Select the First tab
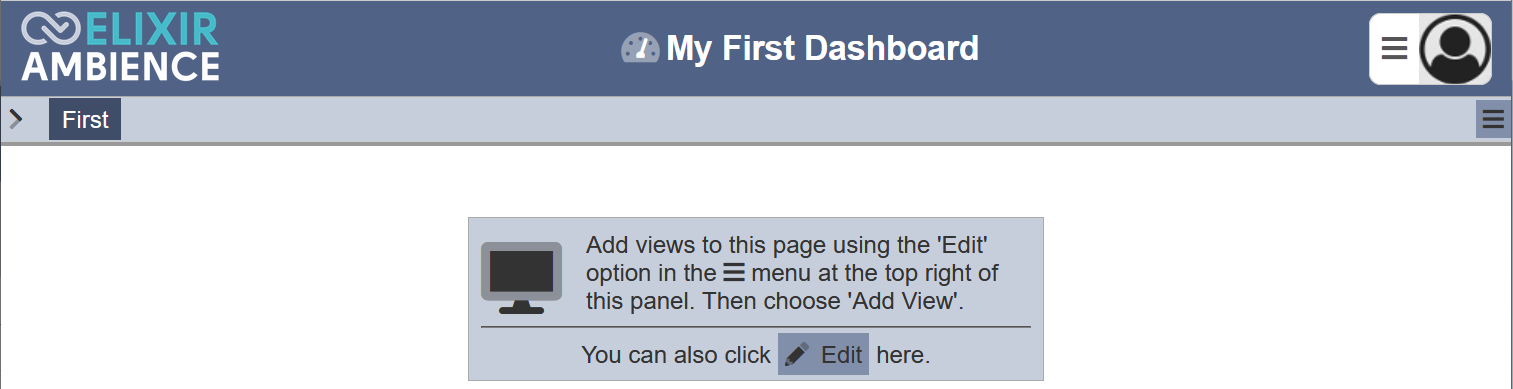This screenshot has width=1513, height=389. (85, 120)
